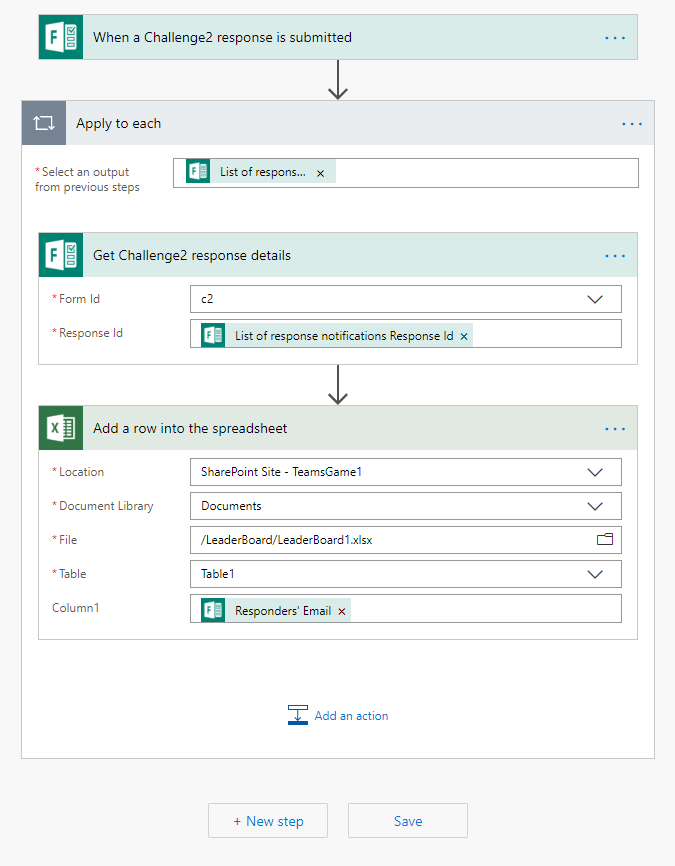Click the Add an action icon
This screenshot has height=866, width=675.
point(298,715)
